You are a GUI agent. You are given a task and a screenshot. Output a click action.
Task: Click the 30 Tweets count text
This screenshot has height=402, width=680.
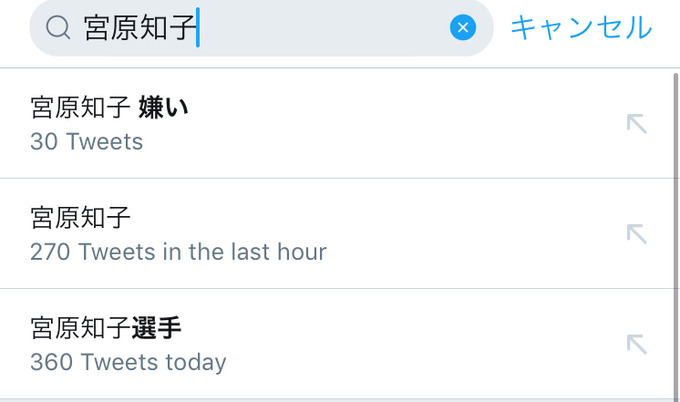pos(87,142)
